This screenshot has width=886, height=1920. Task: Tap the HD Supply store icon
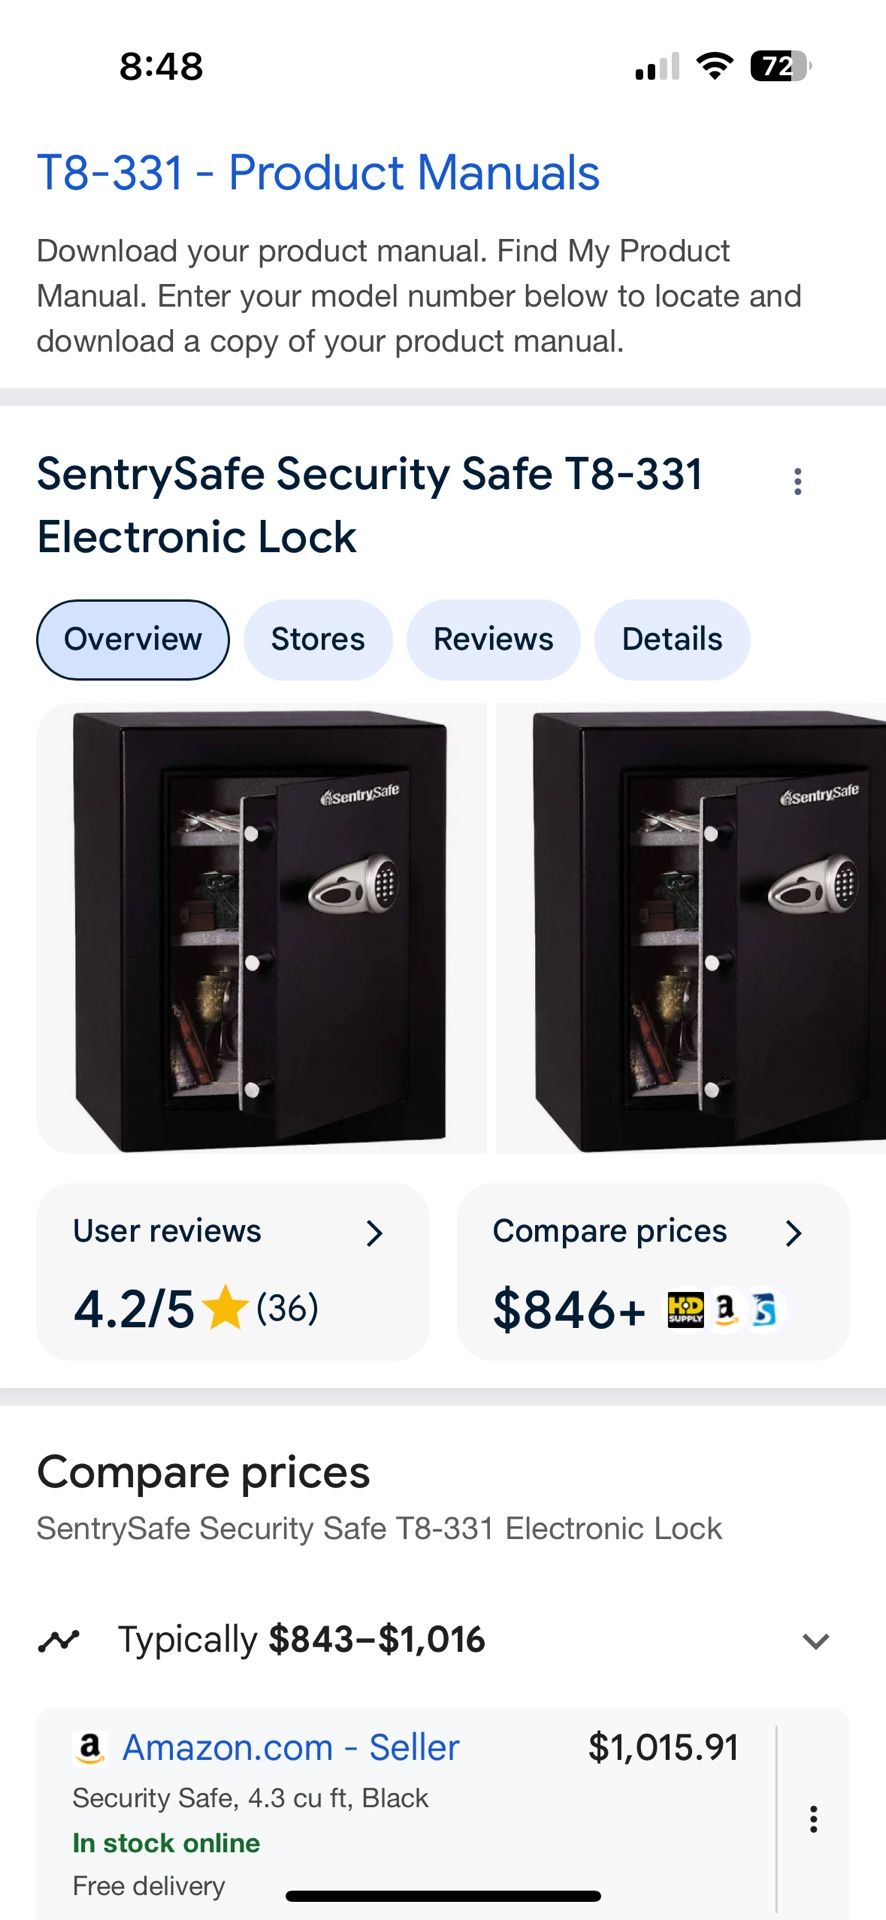(685, 1308)
